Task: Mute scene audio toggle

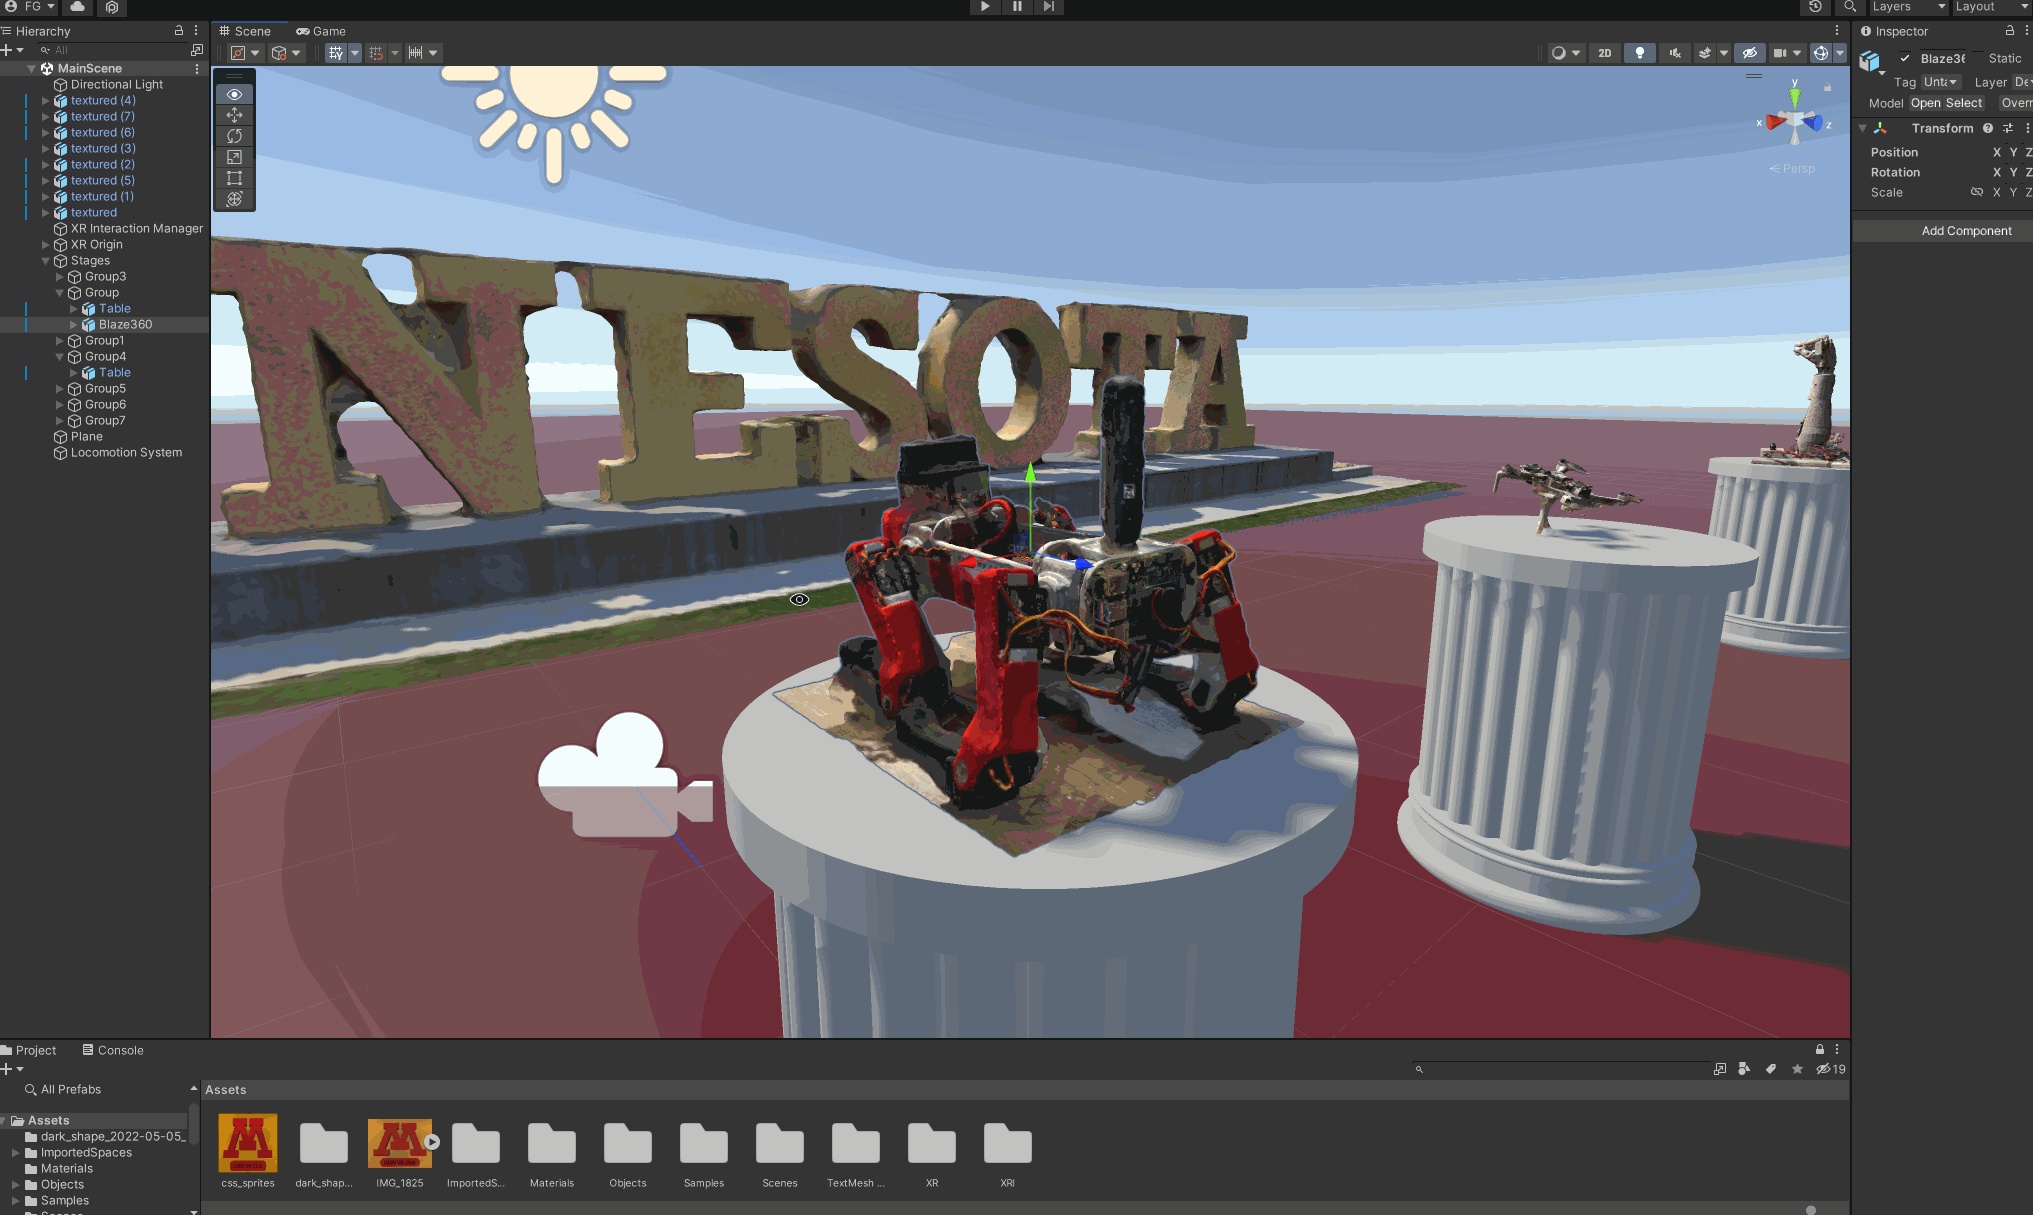Action: click(1675, 53)
